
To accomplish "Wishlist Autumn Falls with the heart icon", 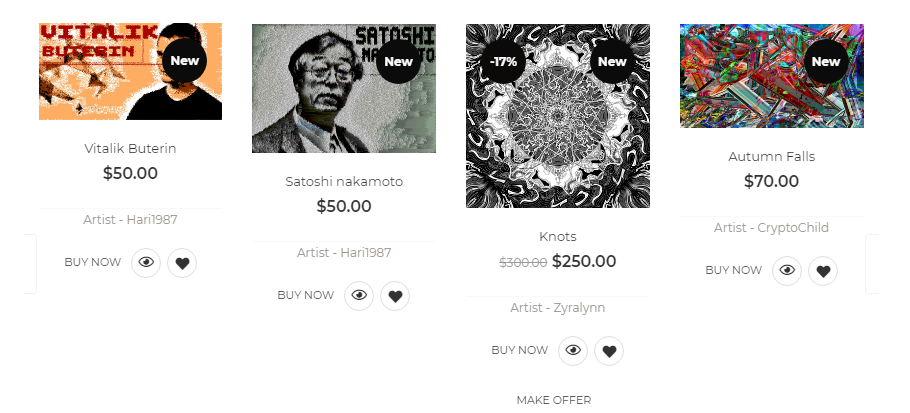I will coord(824,271).
